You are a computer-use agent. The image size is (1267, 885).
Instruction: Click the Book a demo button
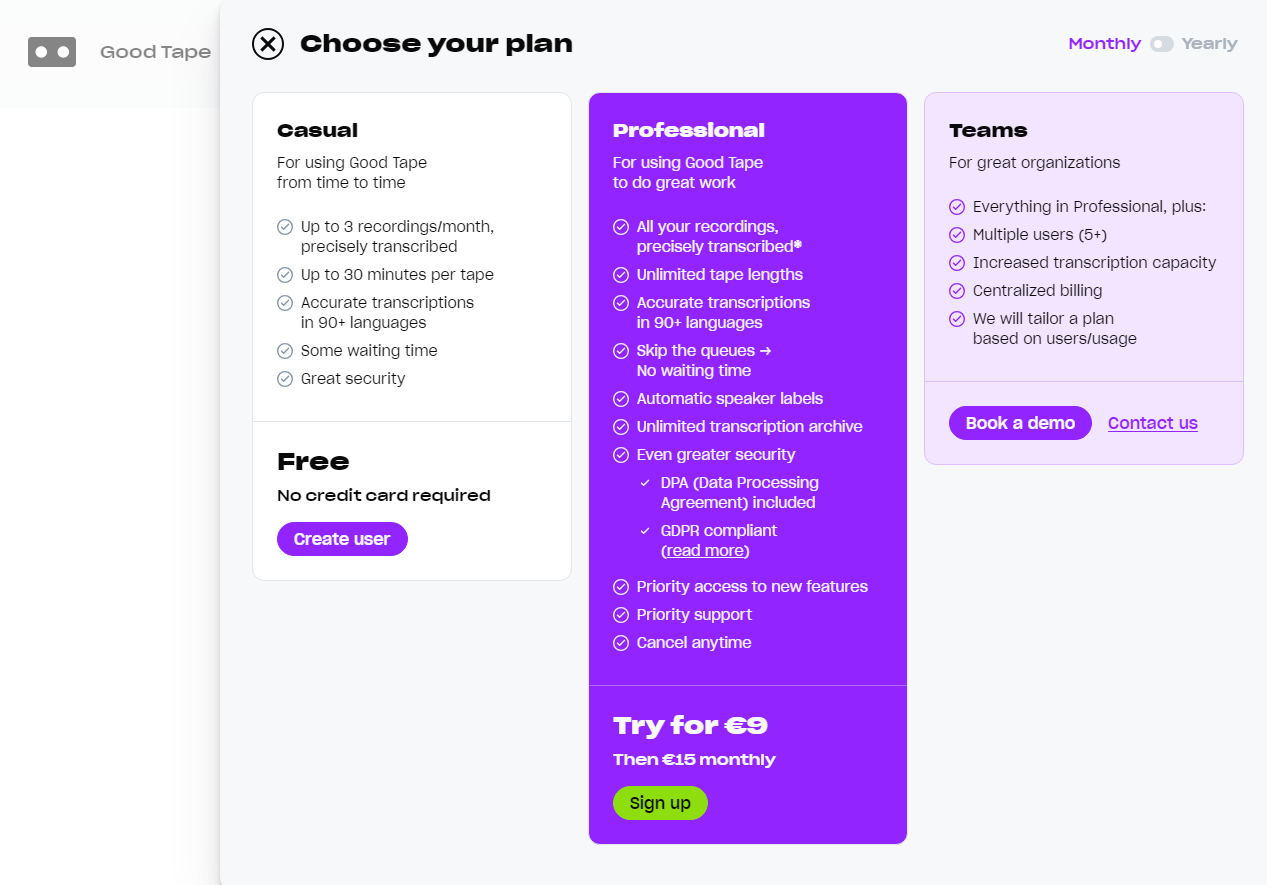tap(1020, 423)
